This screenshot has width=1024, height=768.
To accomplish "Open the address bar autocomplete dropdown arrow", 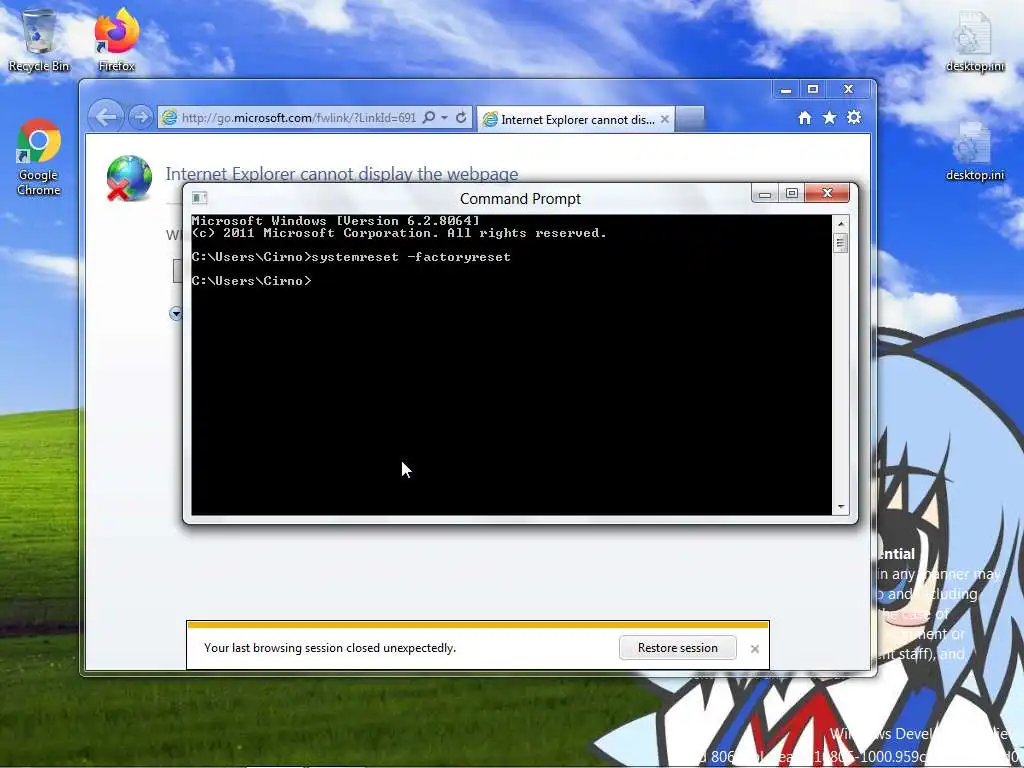I will click(x=445, y=118).
